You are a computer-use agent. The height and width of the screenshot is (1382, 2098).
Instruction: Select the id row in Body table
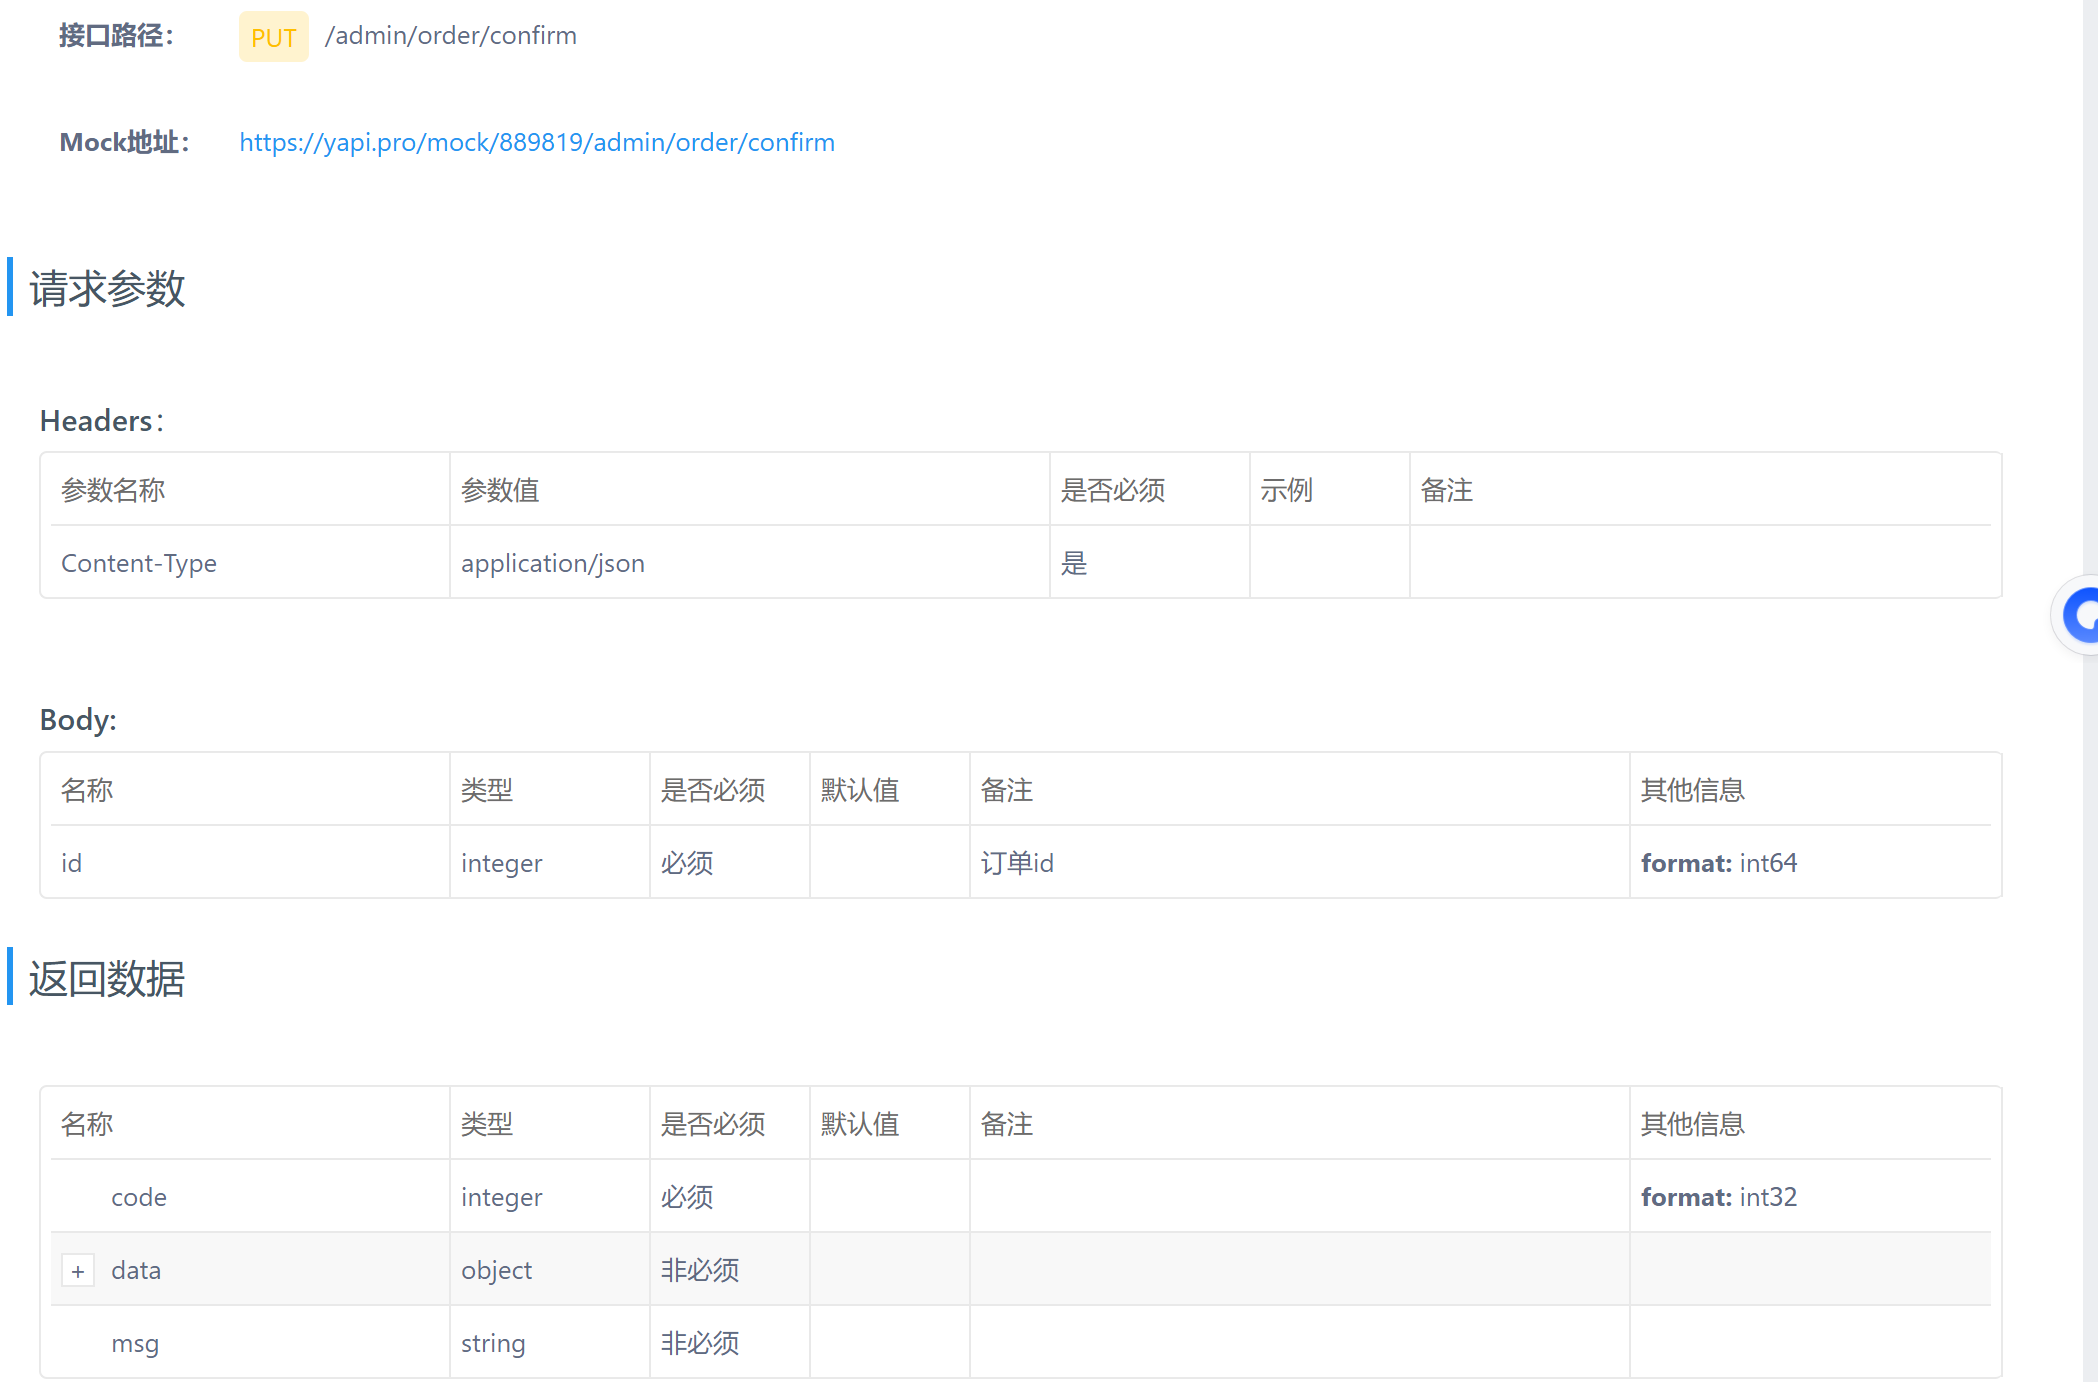pos(72,863)
